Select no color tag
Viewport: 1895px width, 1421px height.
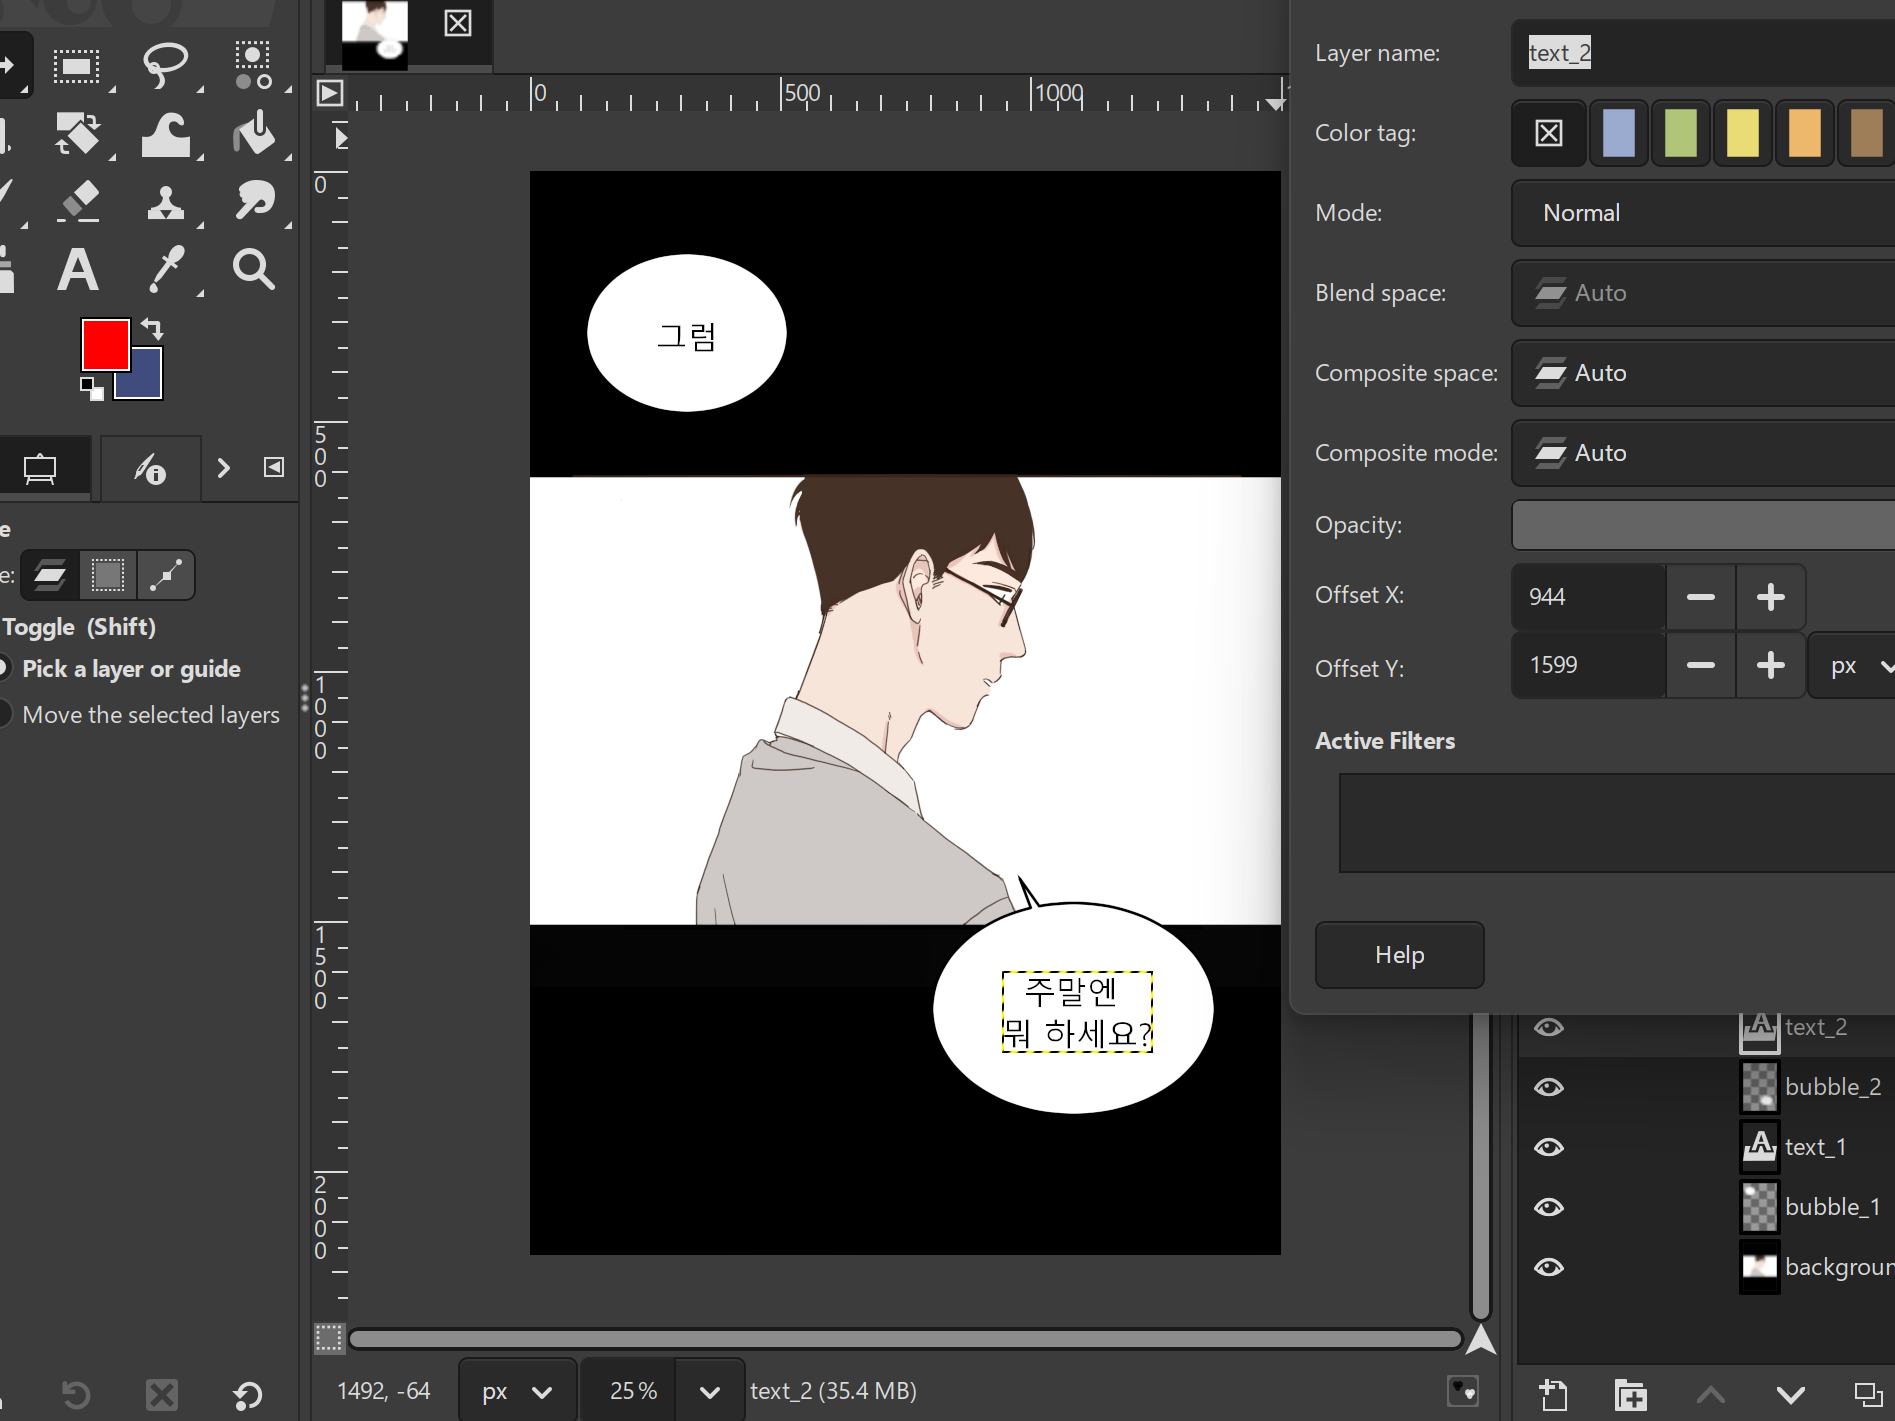point(1549,133)
